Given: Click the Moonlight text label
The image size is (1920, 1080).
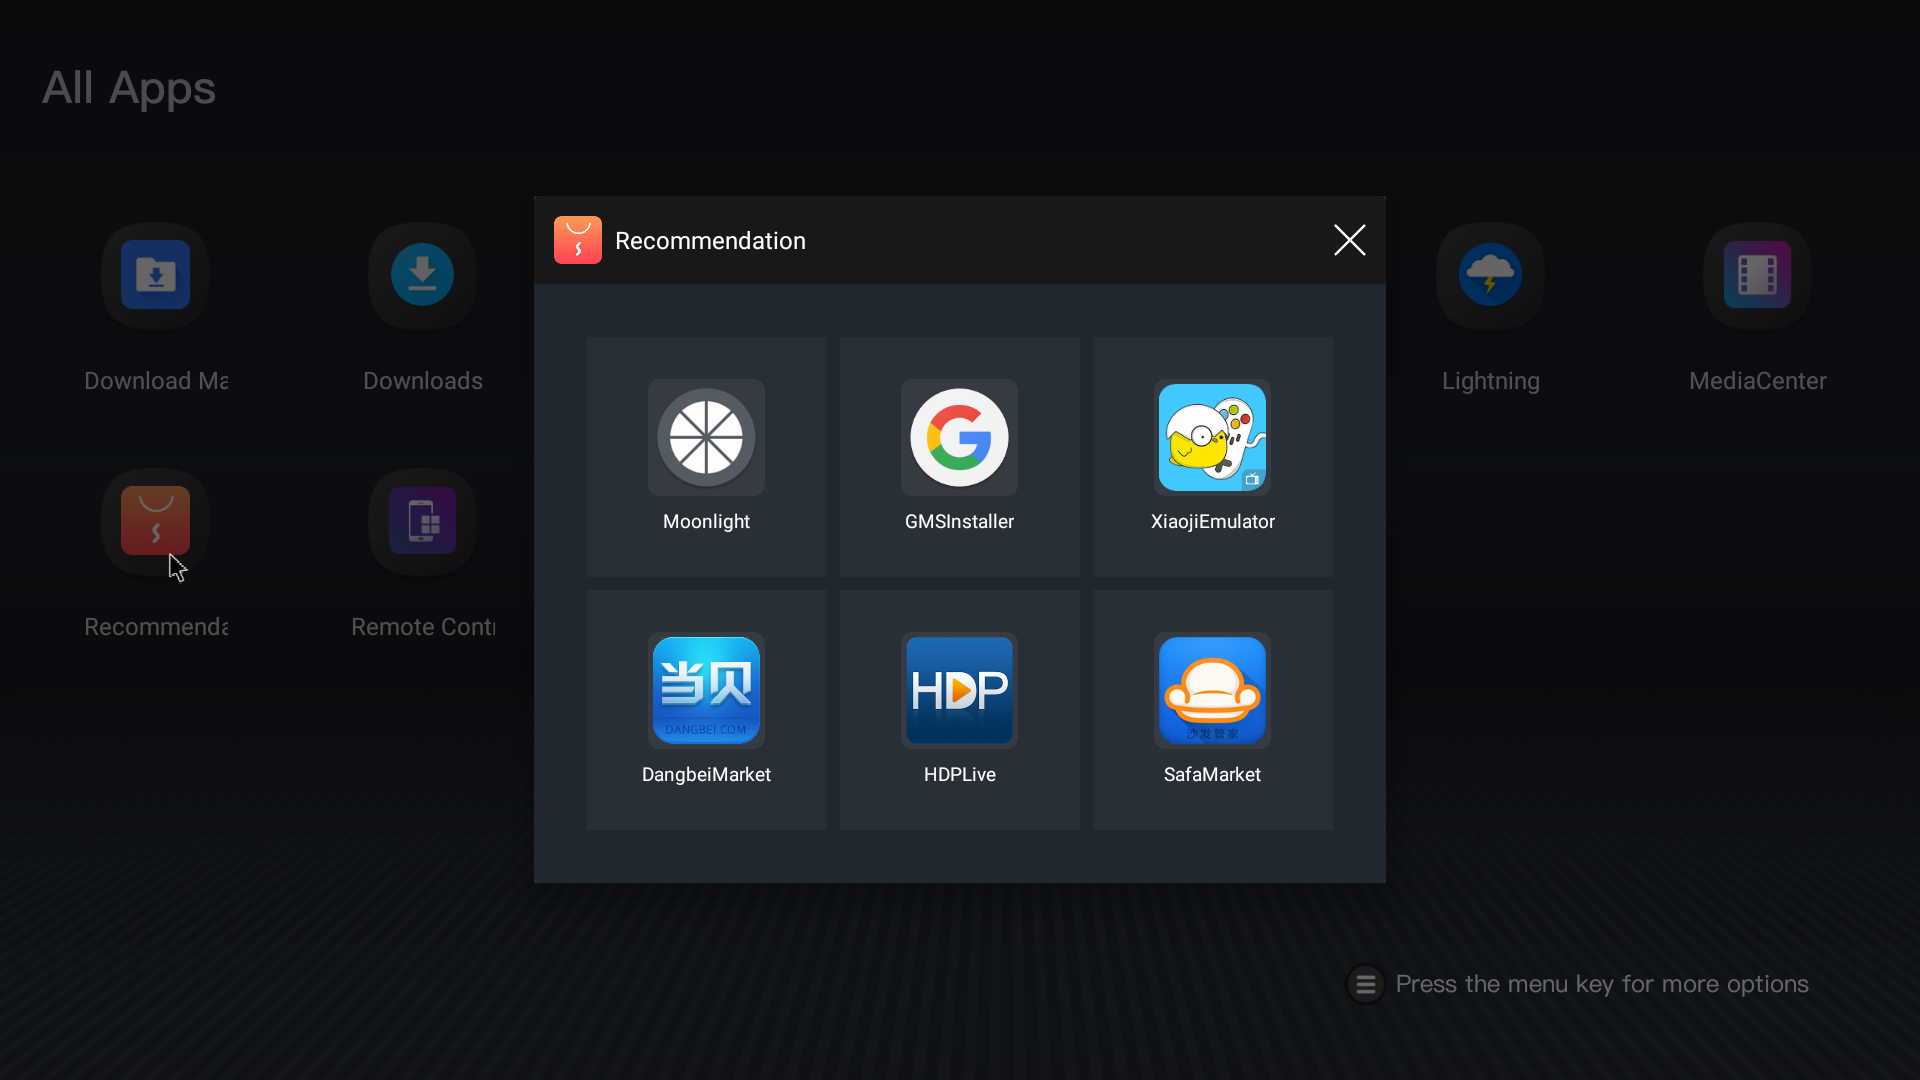Looking at the screenshot, I should tap(706, 522).
